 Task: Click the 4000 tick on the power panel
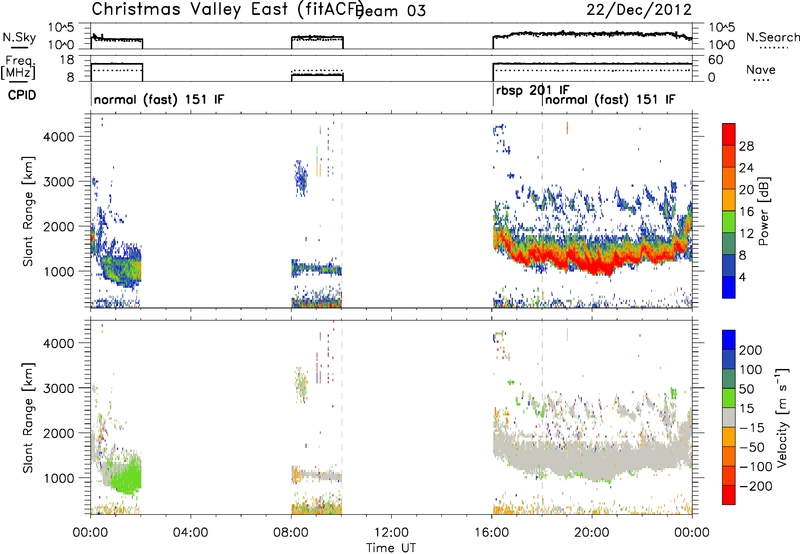point(58,136)
